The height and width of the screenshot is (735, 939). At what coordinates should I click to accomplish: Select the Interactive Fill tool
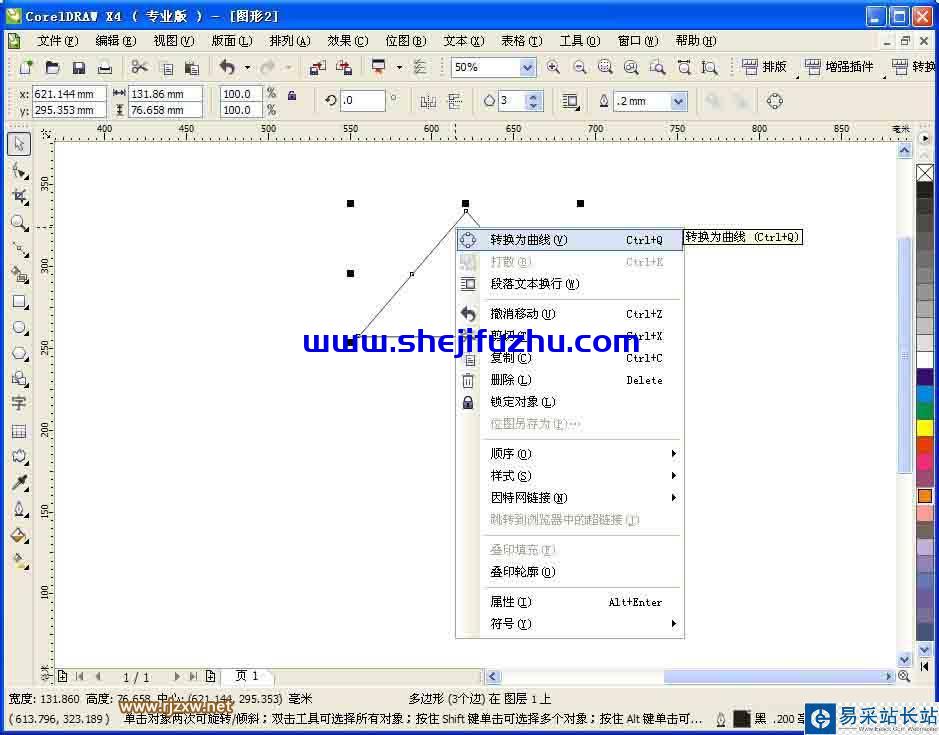(x=19, y=561)
